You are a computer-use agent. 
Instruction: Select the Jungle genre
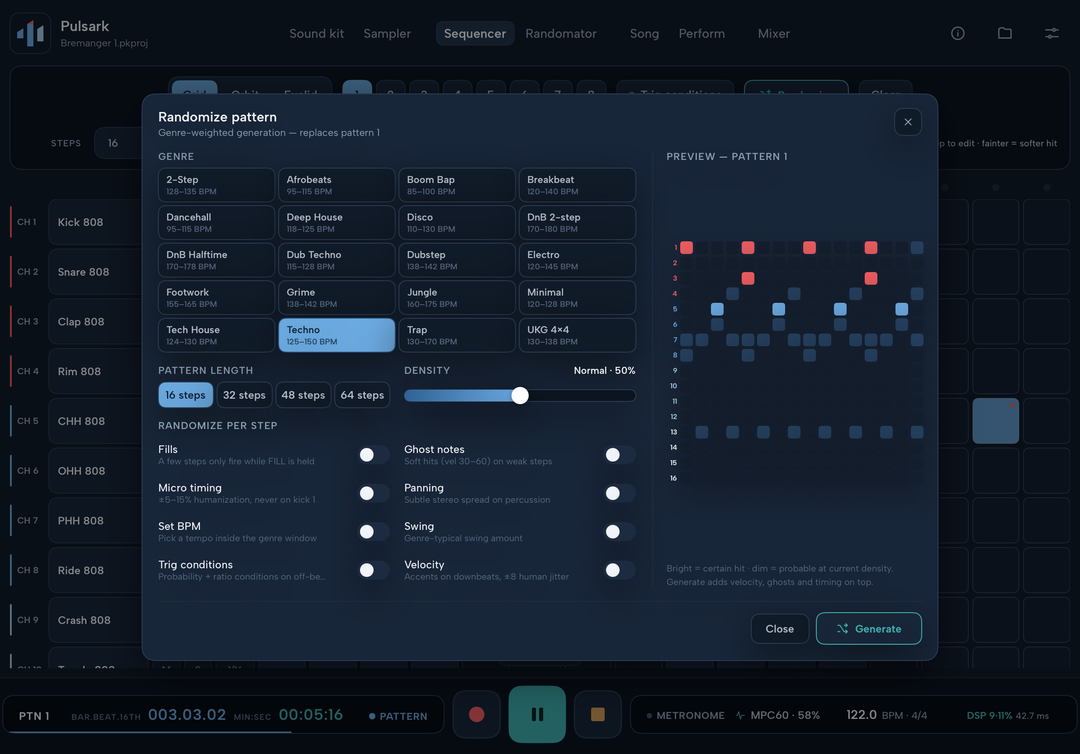point(457,297)
